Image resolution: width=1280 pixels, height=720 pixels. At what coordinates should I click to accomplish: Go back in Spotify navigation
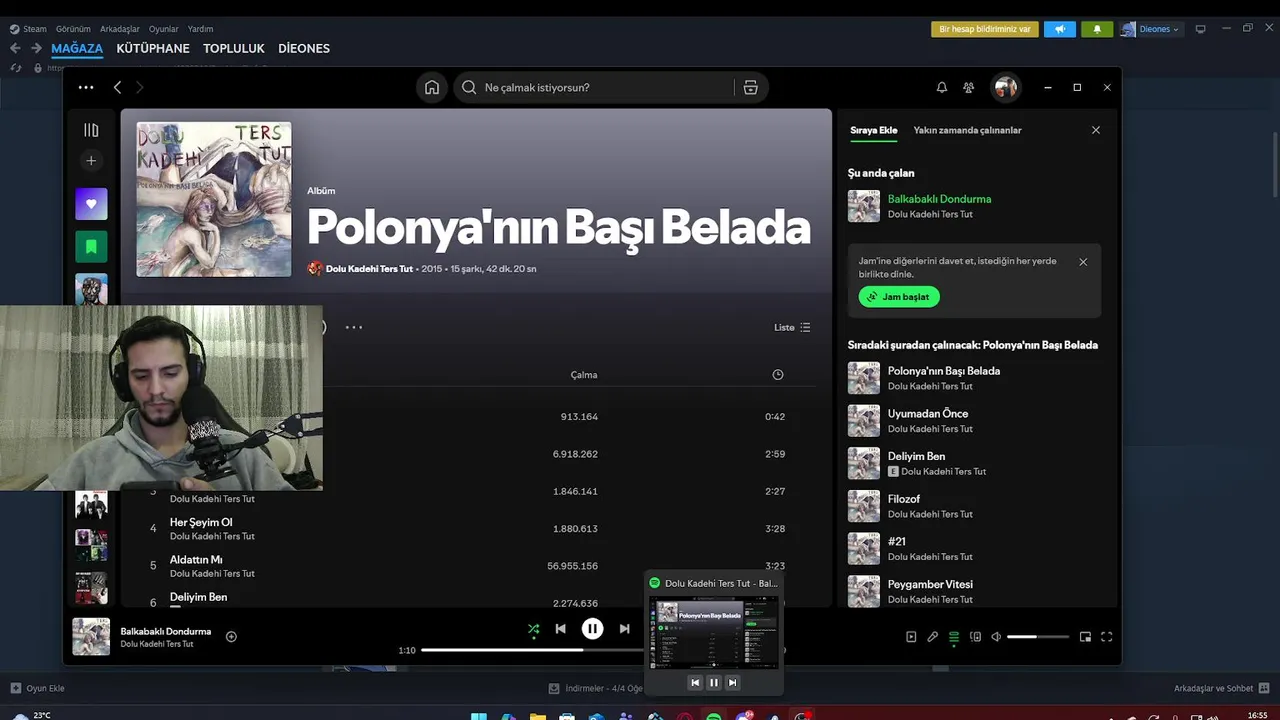point(117,88)
